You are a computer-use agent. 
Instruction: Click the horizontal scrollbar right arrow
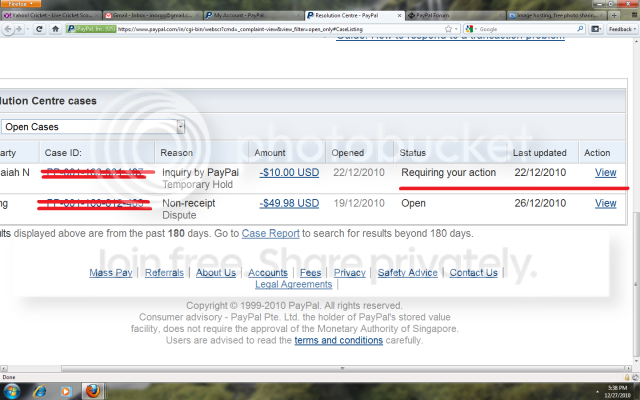click(629, 368)
